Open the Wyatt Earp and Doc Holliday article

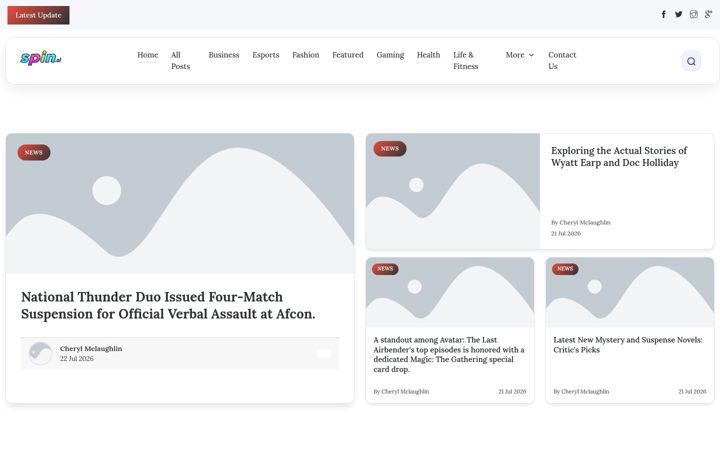click(619, 157)
